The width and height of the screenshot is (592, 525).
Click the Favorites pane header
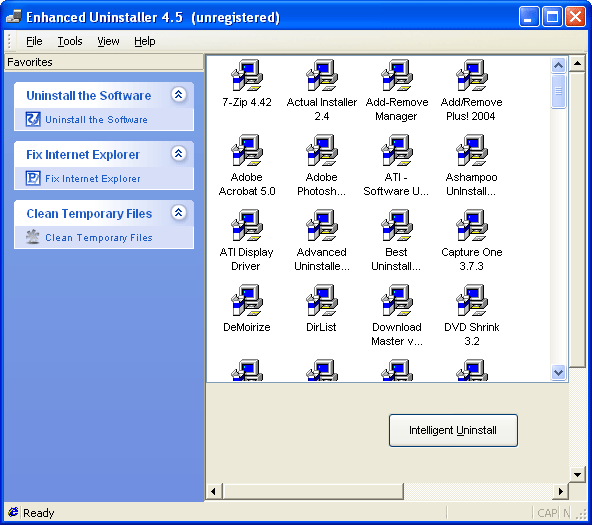point(104,62)
